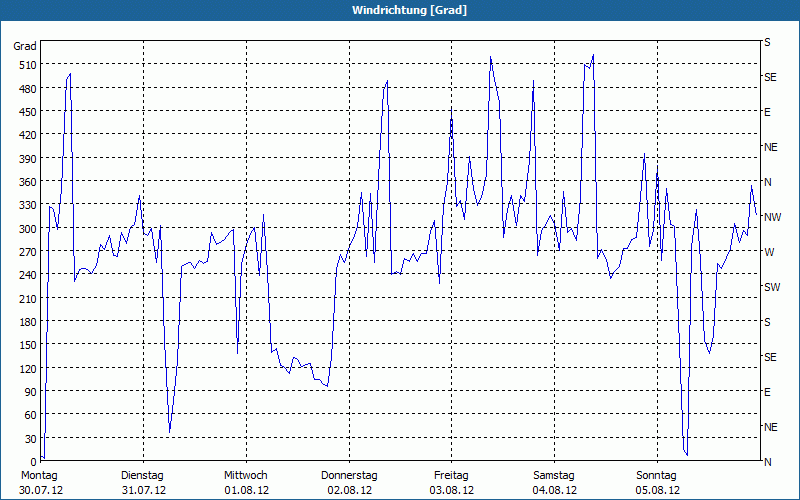
Task: Click the Sonntag 05.08.12 date label
Action: point(657,483)
